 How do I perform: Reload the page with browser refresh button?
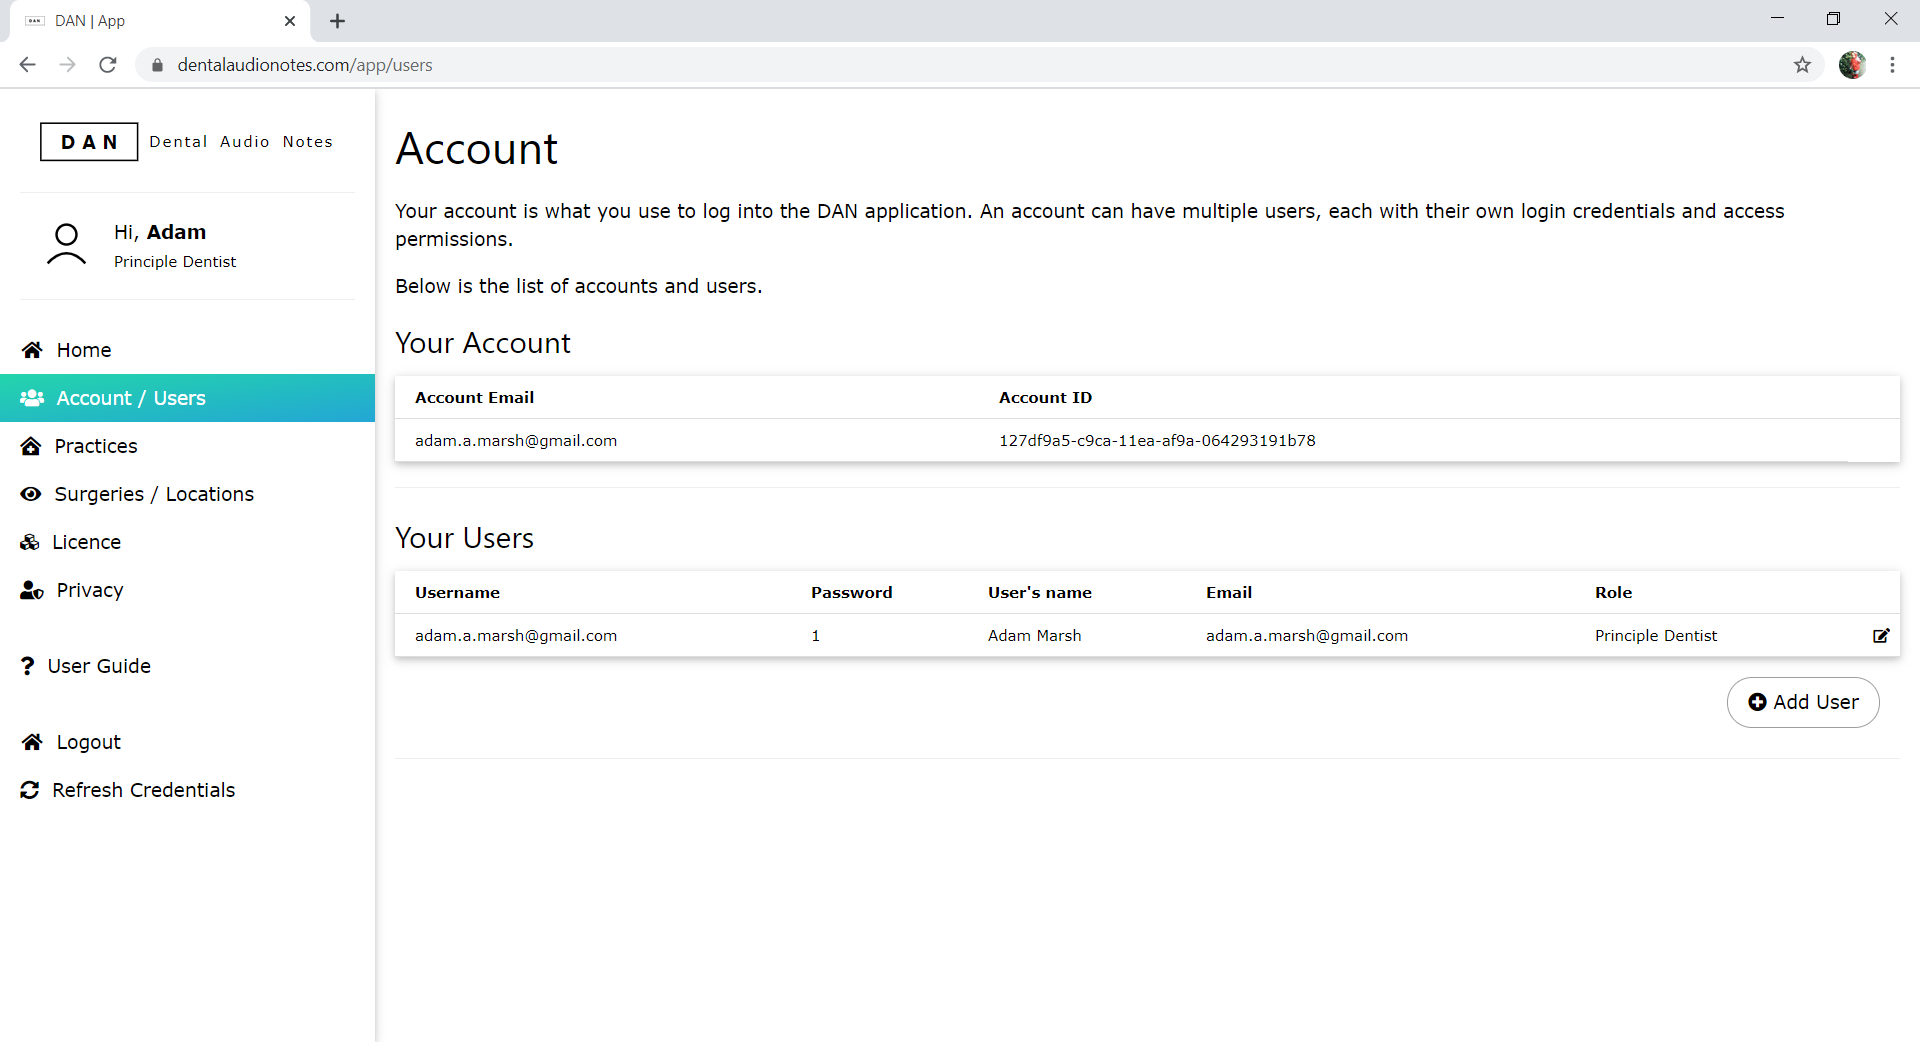(x=108, y=65)
